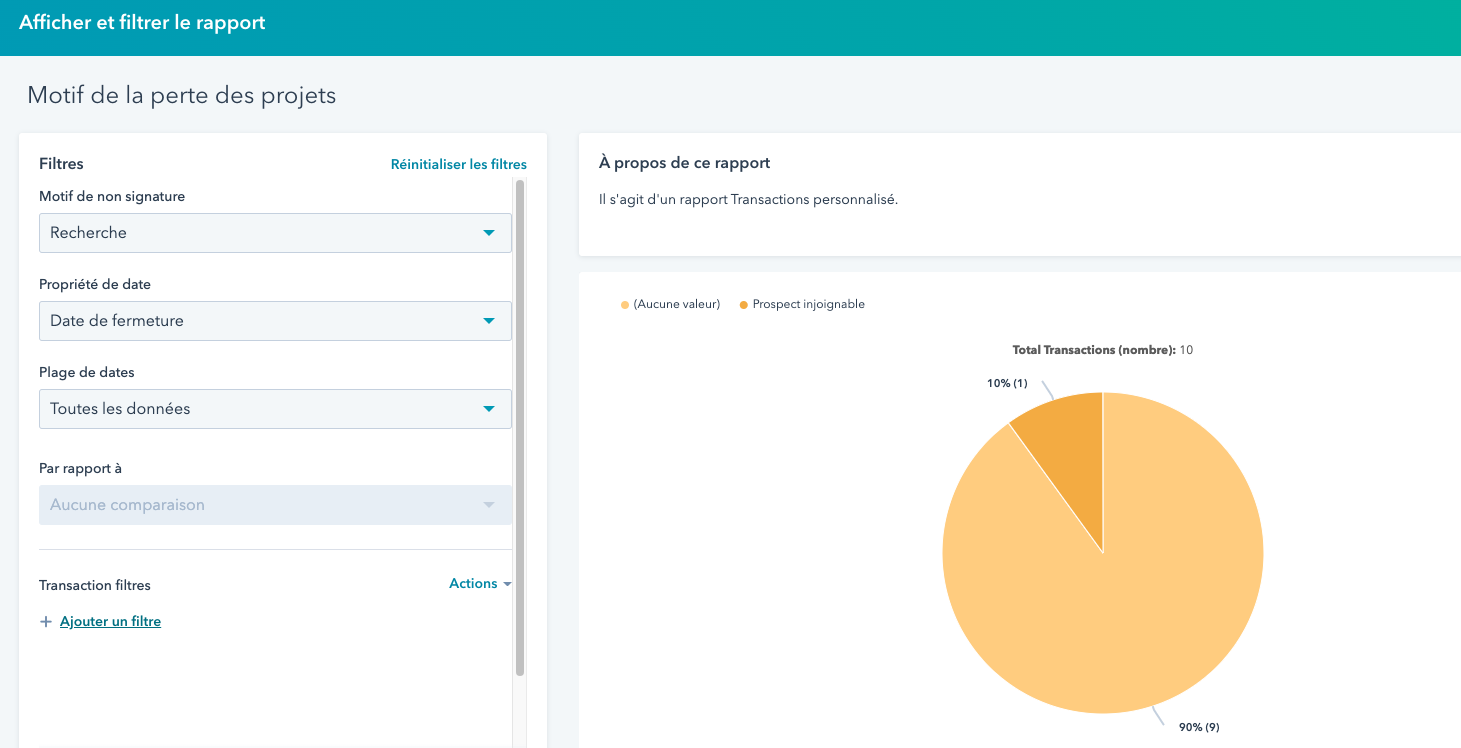Open the Aucune comparaison dropdown

click(275, 505)
